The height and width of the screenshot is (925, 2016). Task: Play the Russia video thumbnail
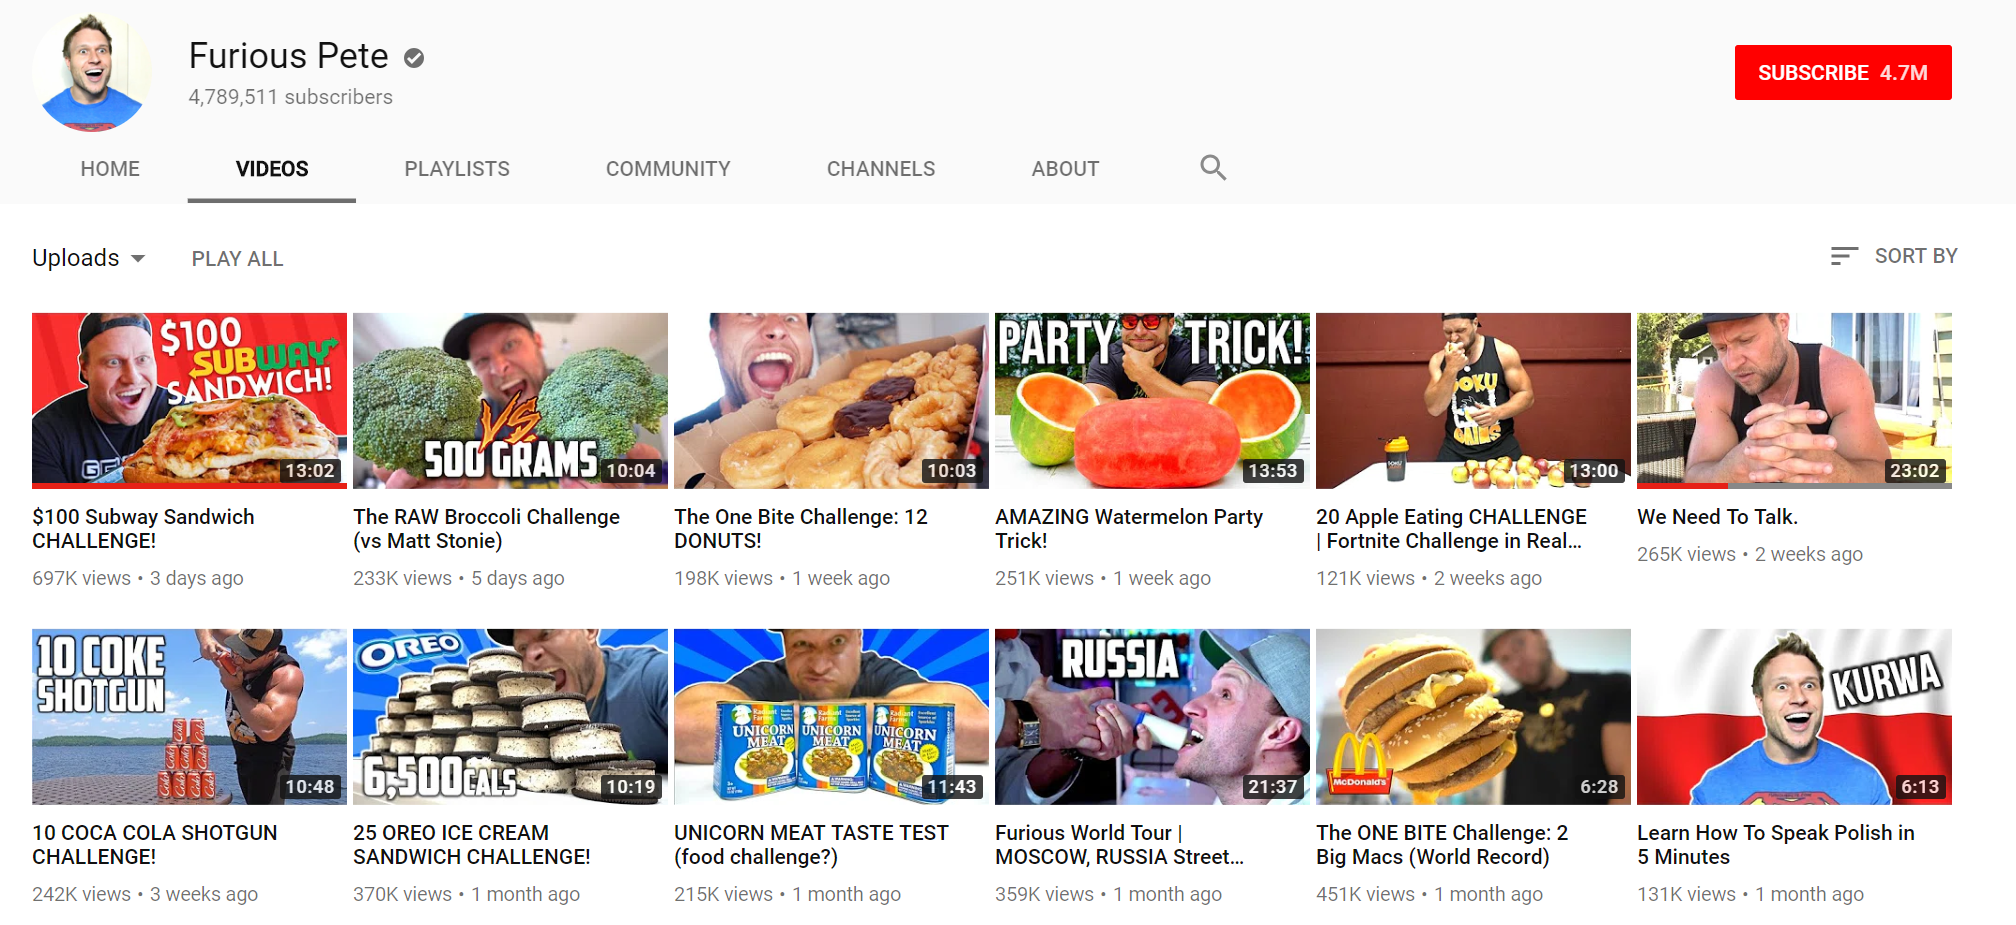click(x=1152, y=716)
